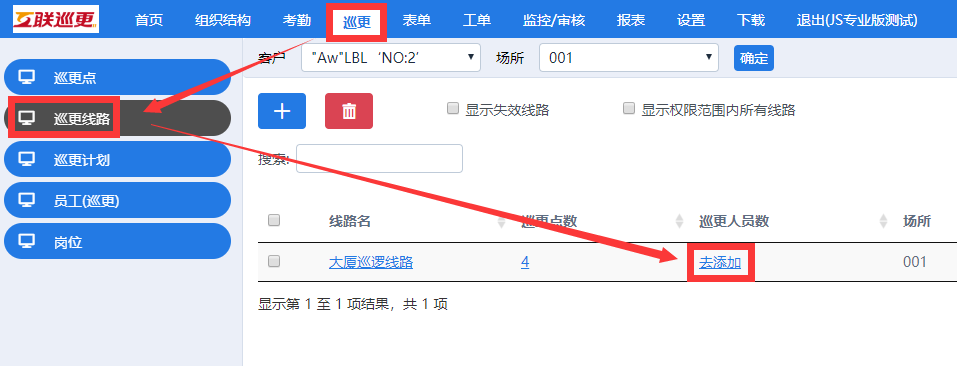Enable 显示失效线路 checkbox
The width and height of the screenshot is (957, 366).
[x=453, y=109]
